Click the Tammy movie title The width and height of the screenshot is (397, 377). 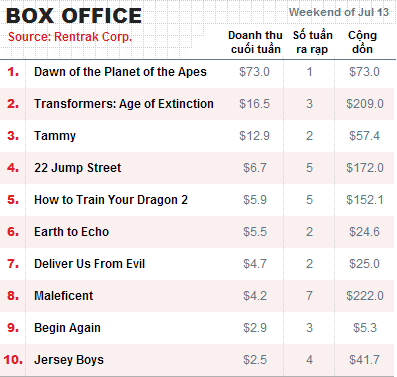point(55,136)
